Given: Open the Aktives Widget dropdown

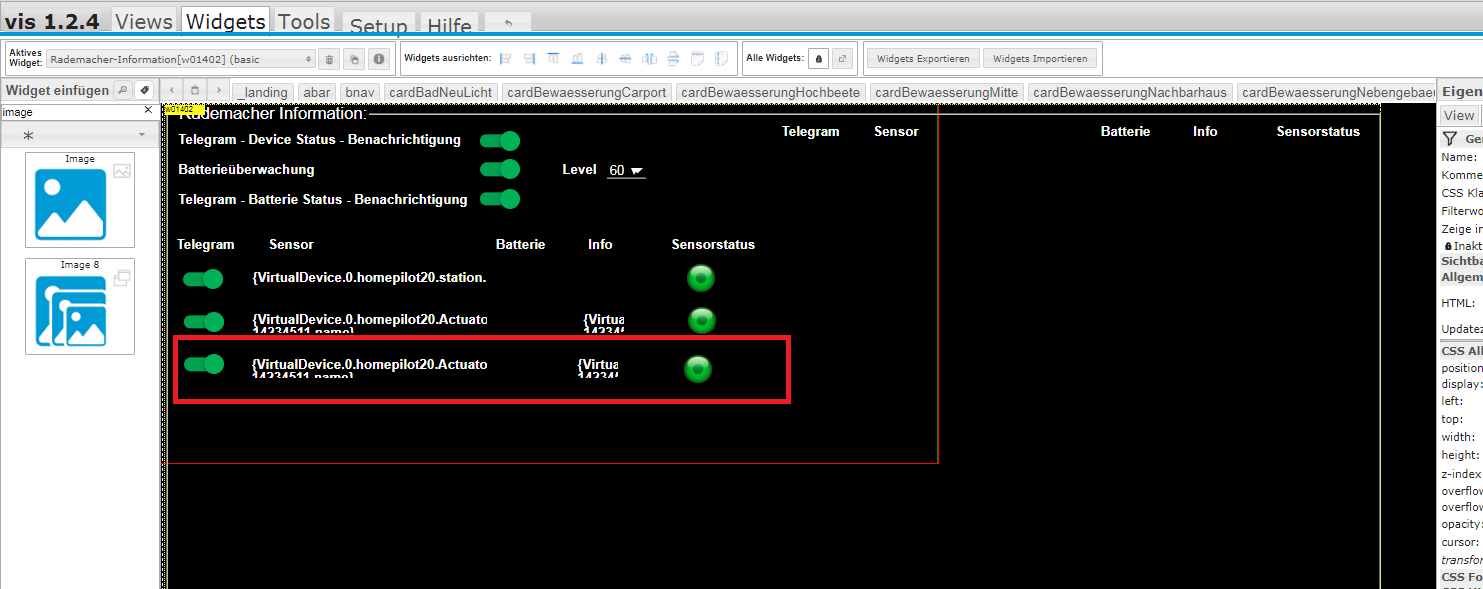Looking at the screenshot, I should coord(181,59).
